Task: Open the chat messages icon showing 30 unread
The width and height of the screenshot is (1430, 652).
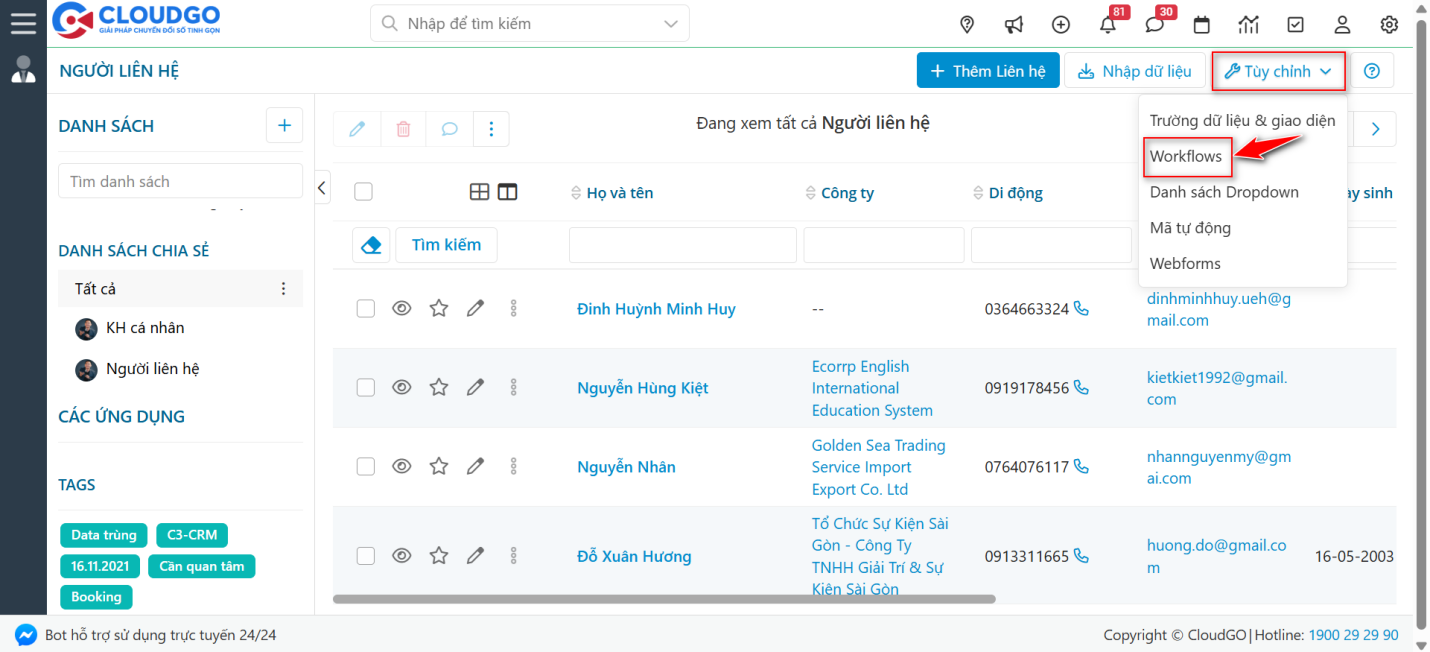Action: point(1154,24)
